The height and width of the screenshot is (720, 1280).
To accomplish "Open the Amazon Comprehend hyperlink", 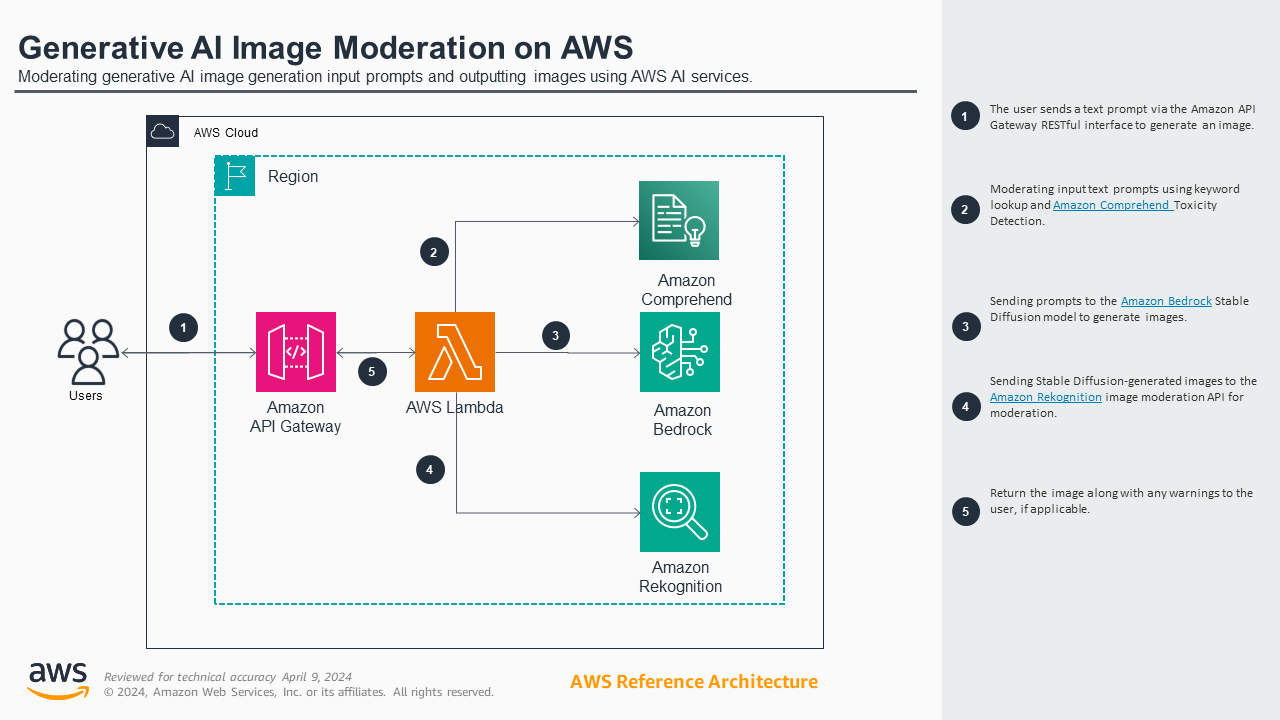I will (x=1112, y=205).
